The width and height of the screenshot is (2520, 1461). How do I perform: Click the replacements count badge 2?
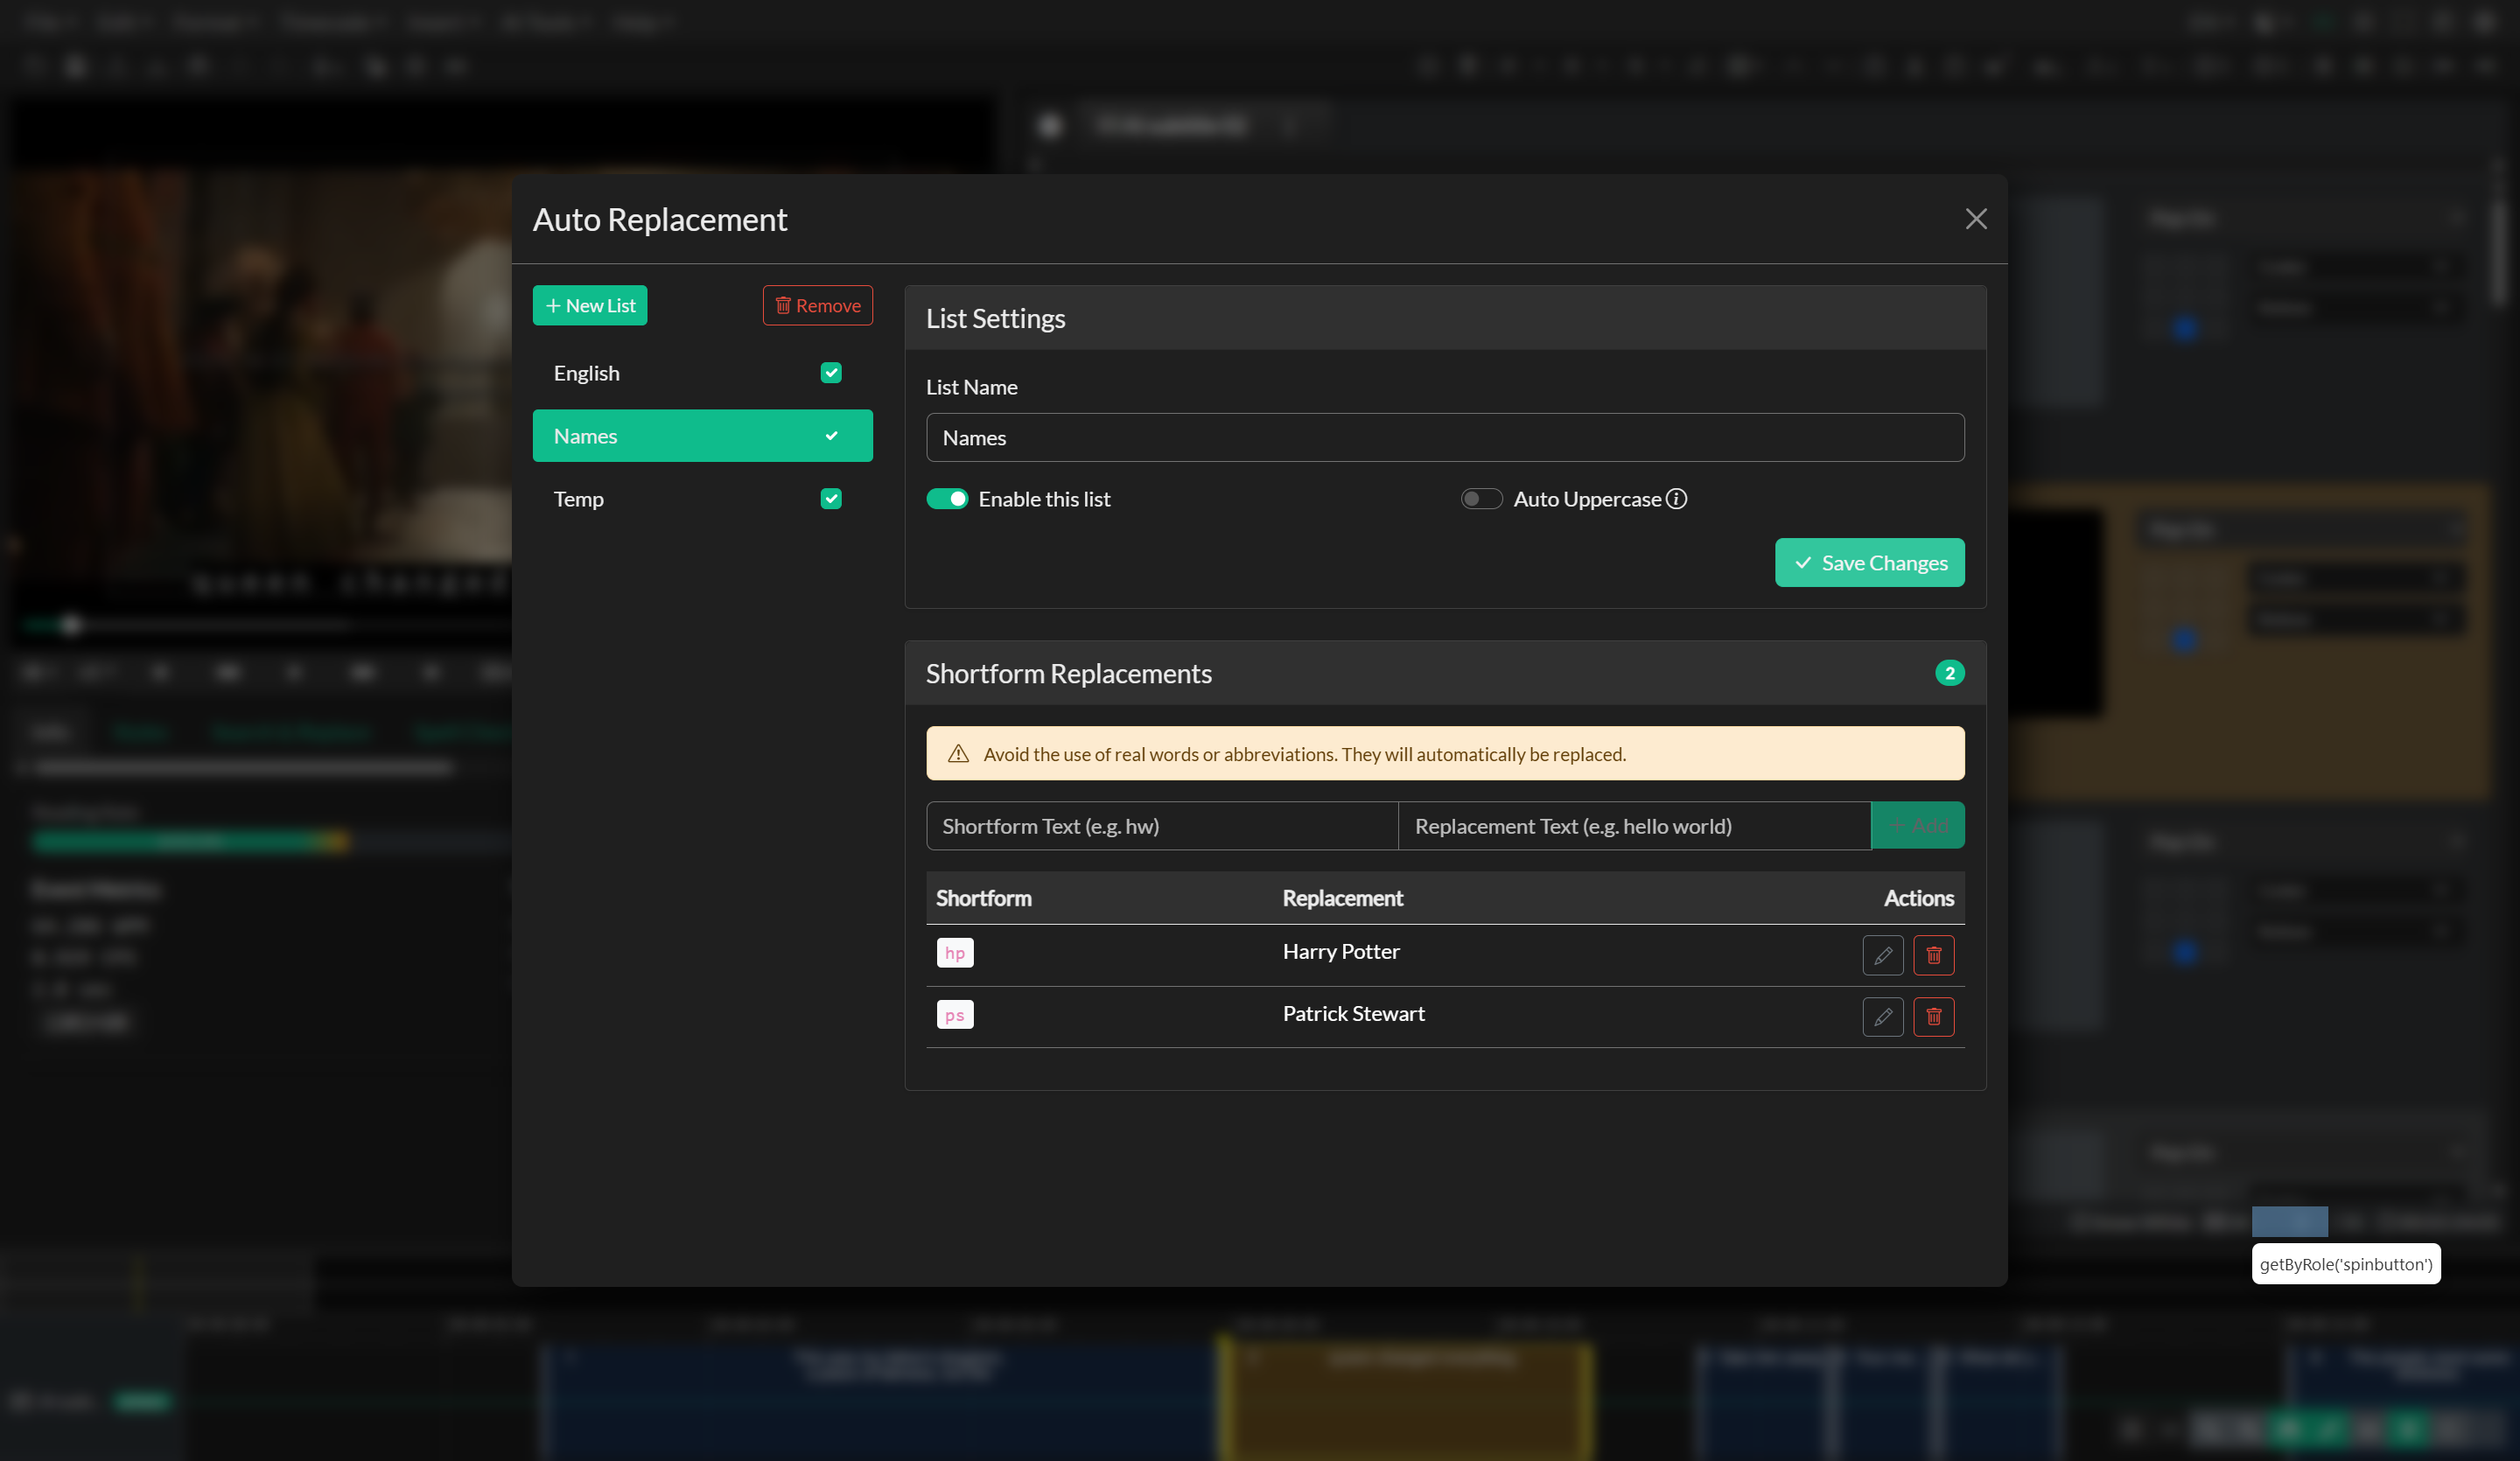(x=1949, y=674)
